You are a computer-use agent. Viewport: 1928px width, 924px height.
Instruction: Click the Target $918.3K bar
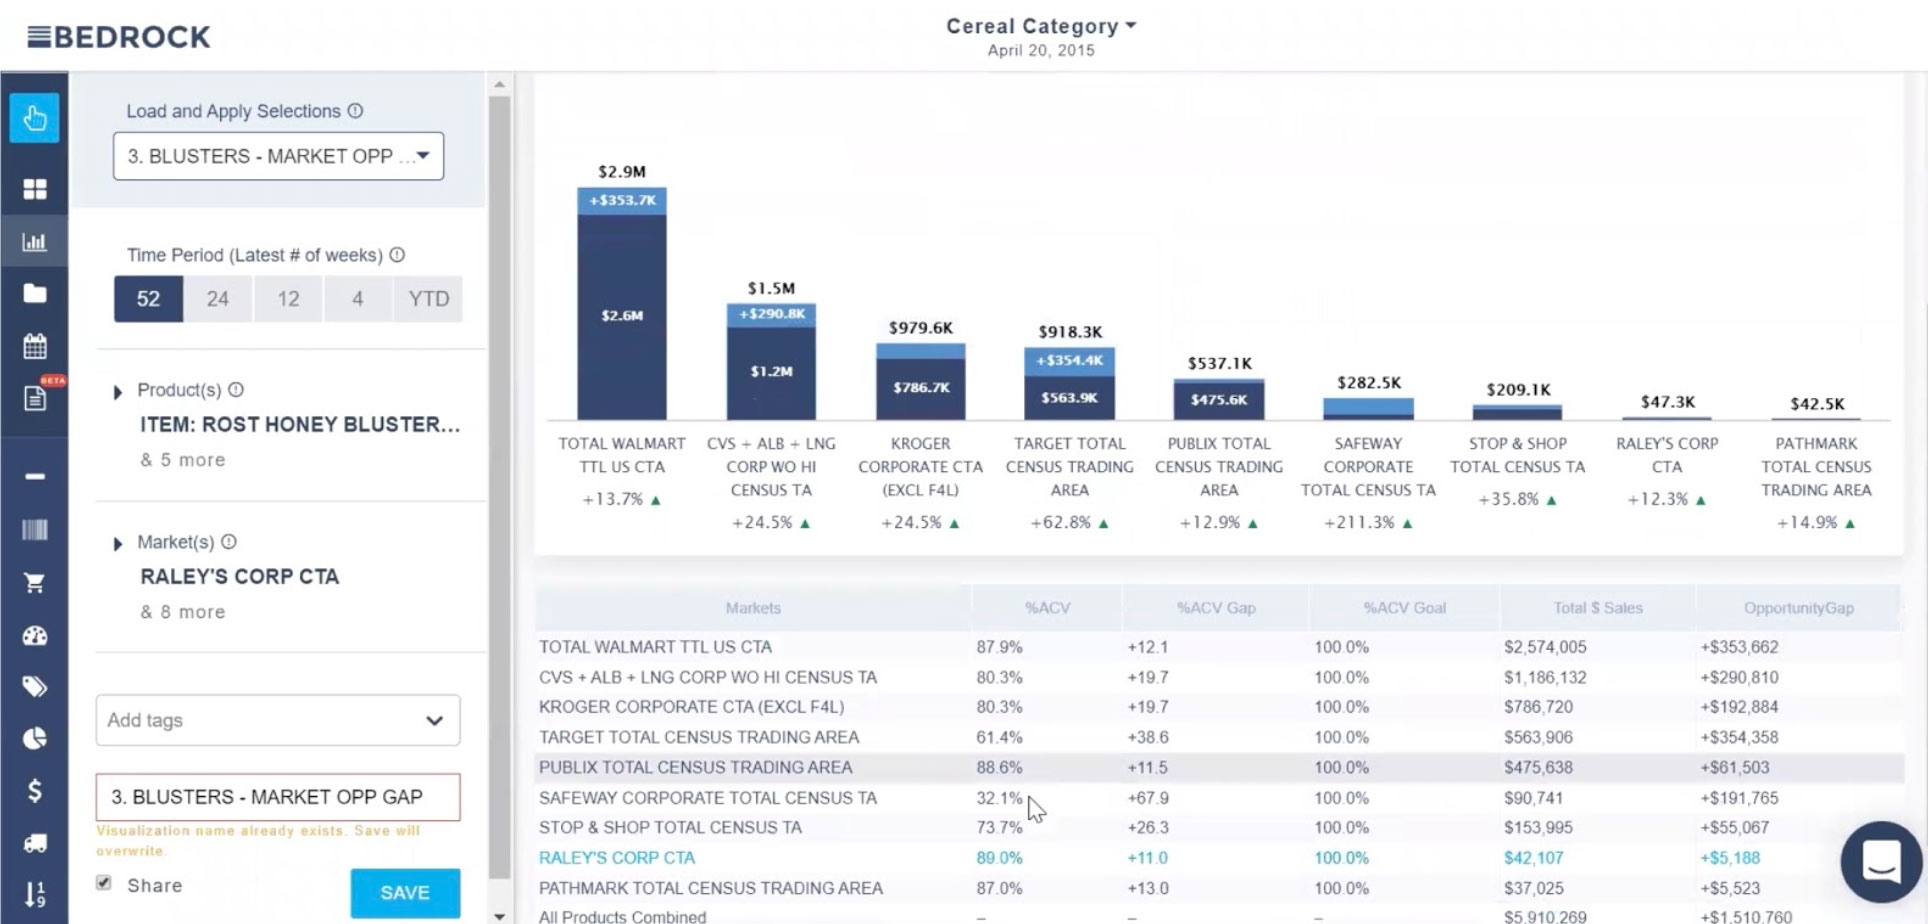pyautogui.click(x=1070, y=383)
